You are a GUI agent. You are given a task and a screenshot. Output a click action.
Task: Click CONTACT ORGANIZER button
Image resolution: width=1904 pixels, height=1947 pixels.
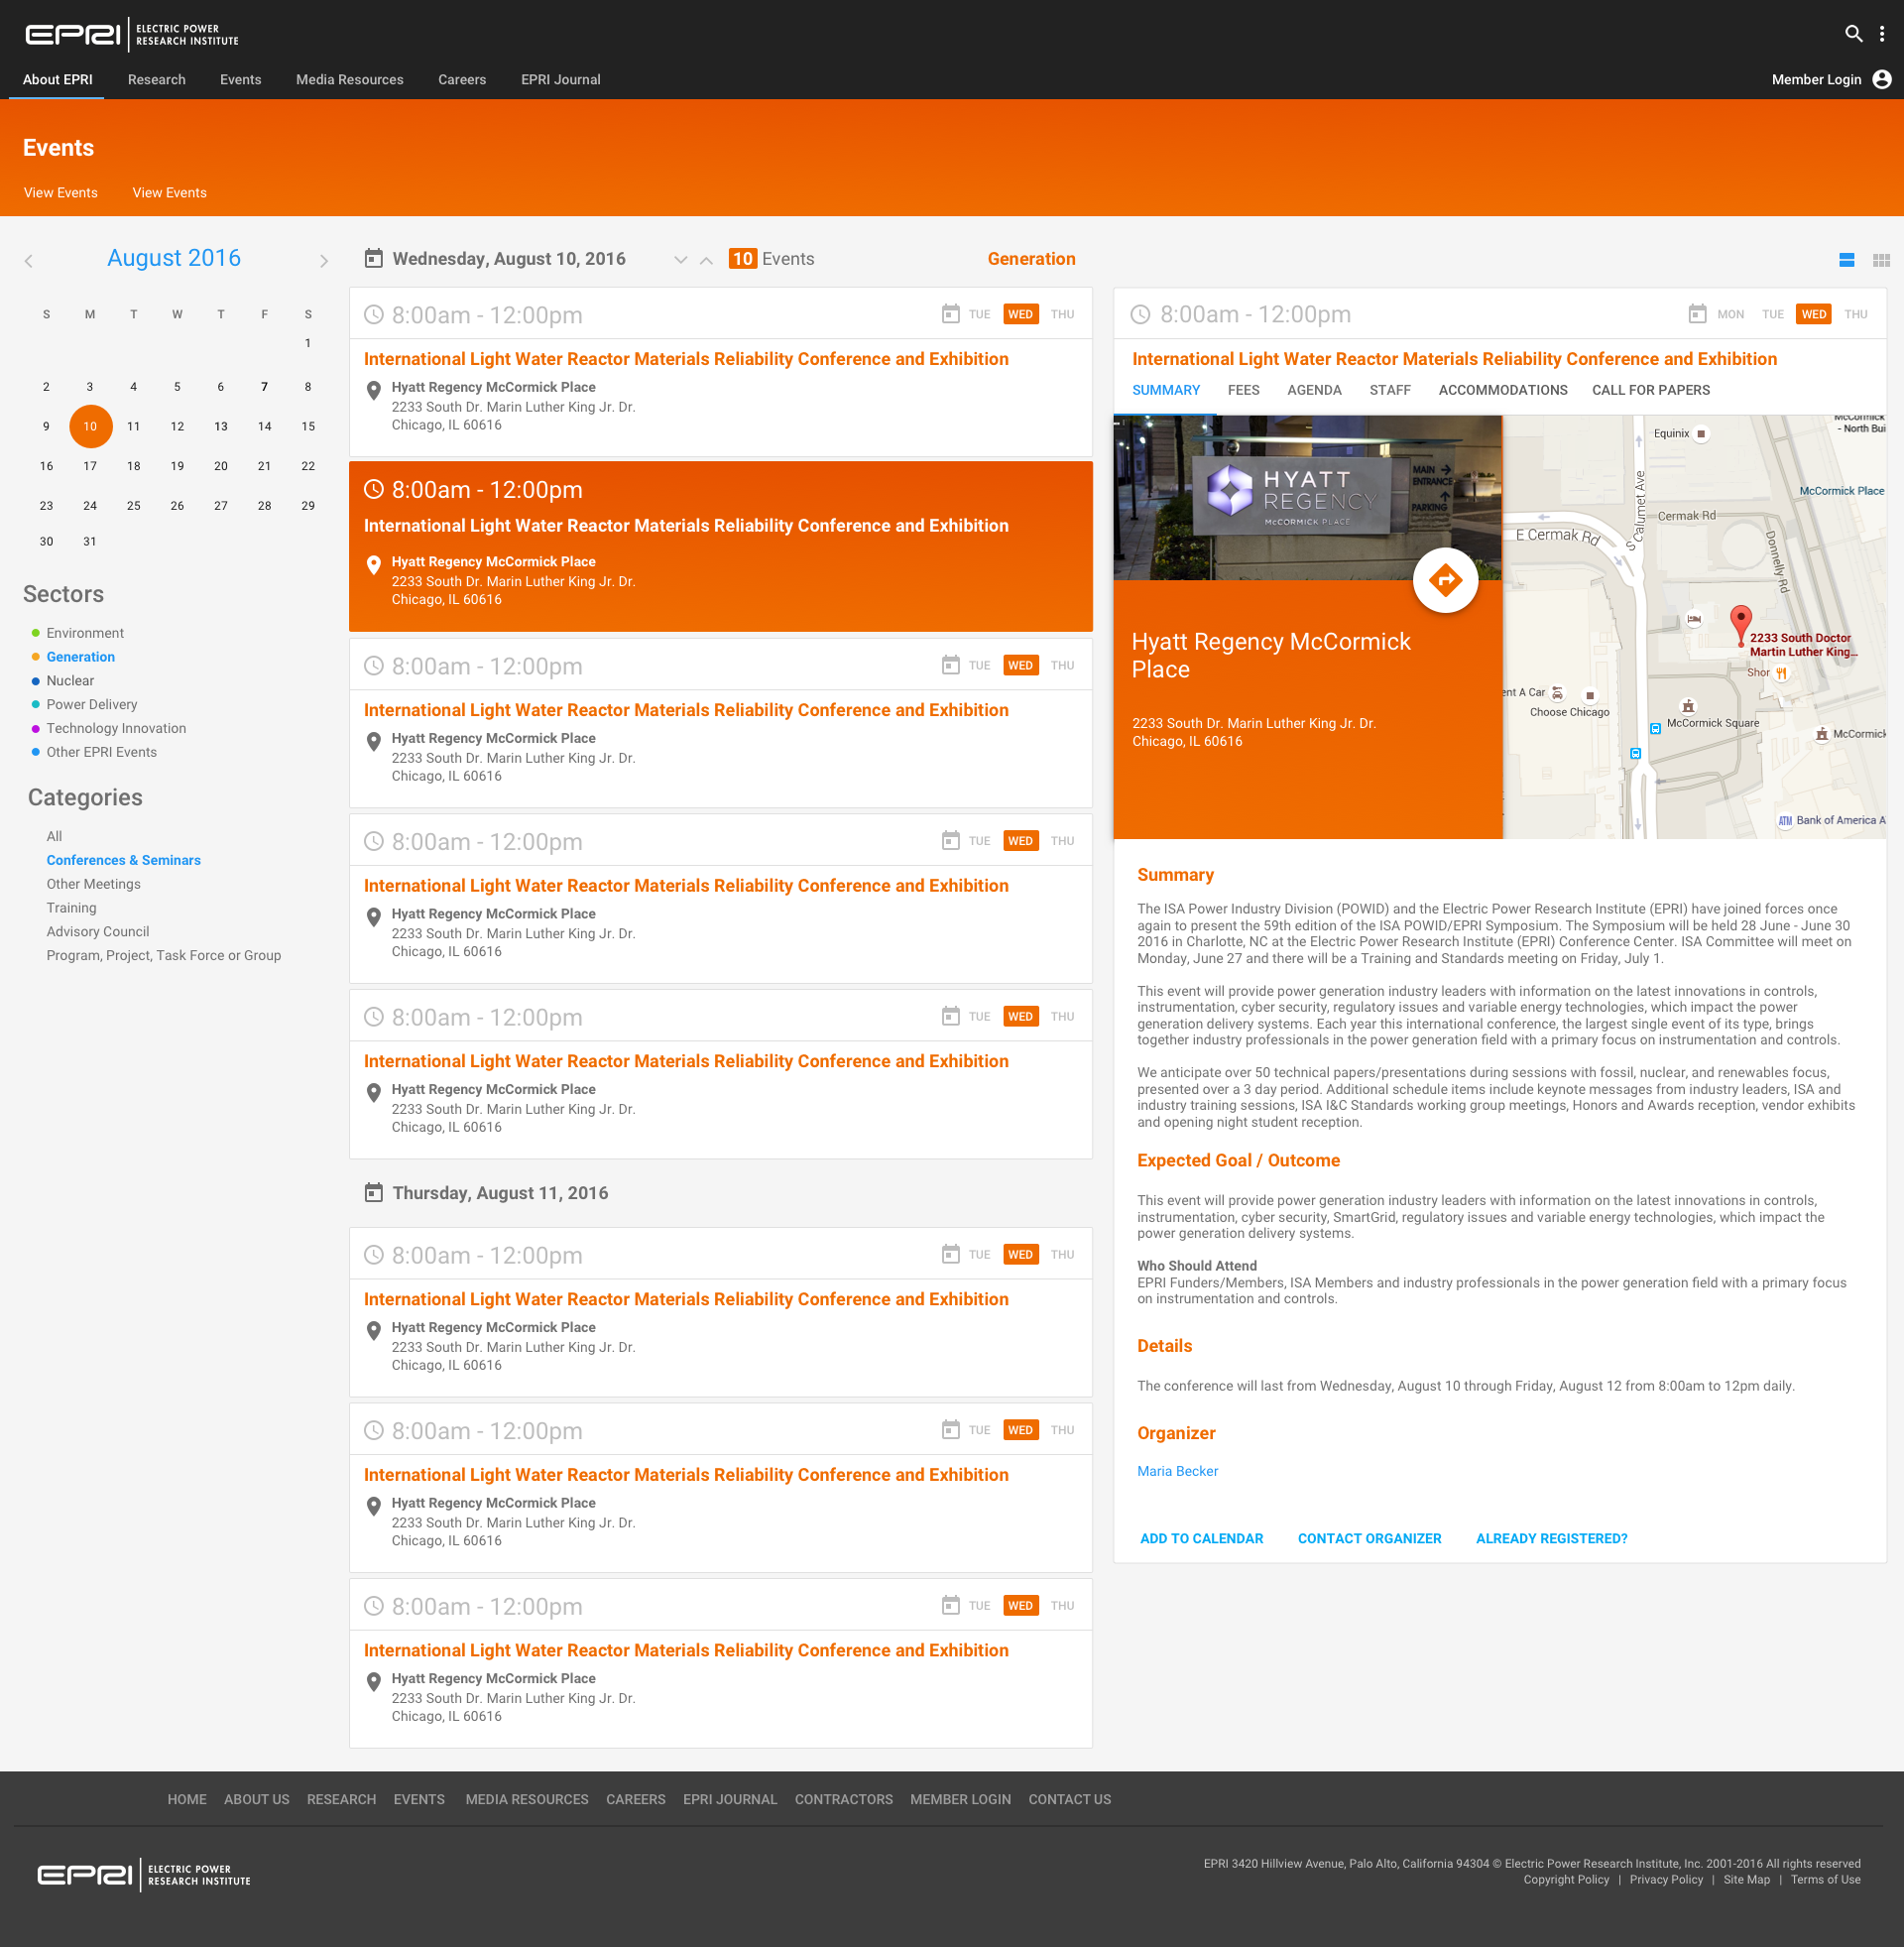coord(1369,1538)
